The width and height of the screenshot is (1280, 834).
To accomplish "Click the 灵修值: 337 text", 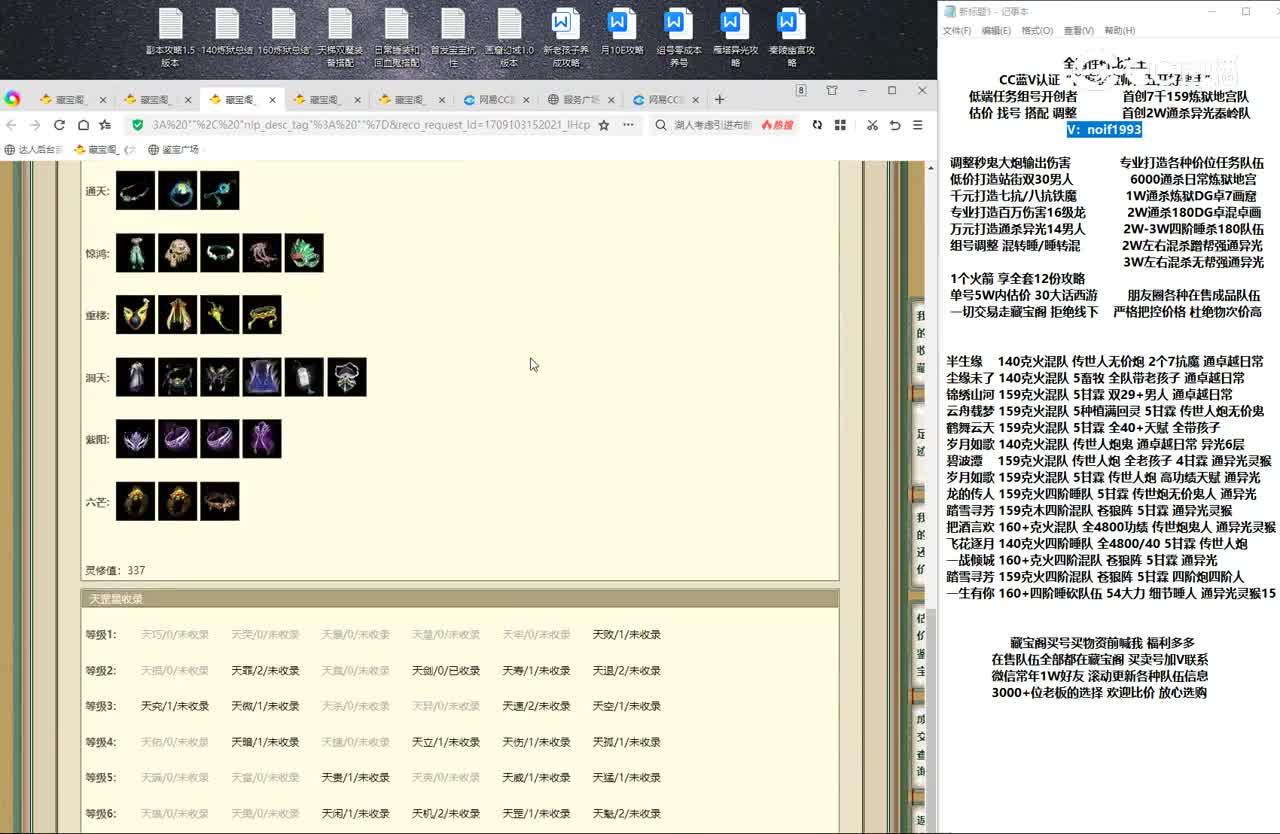I will coord(115,570).
